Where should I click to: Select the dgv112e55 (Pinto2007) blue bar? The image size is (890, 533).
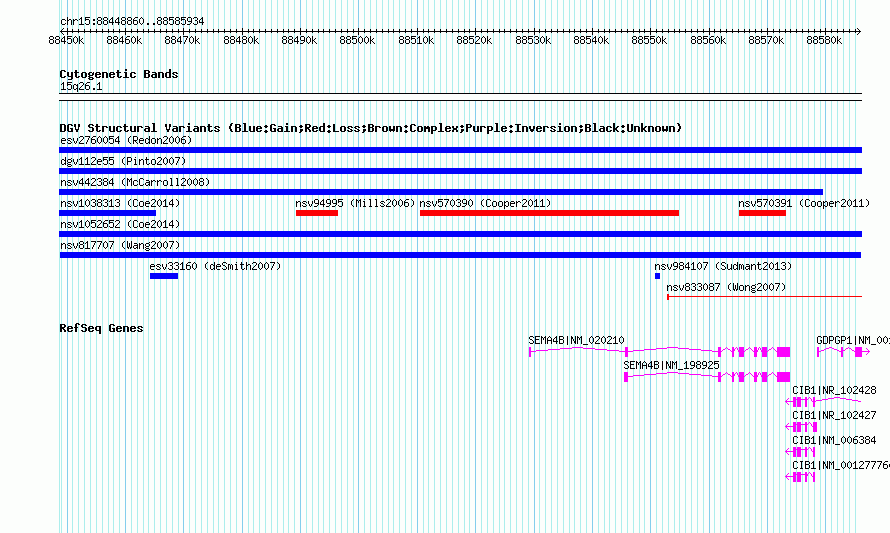[x=460, y=171]
